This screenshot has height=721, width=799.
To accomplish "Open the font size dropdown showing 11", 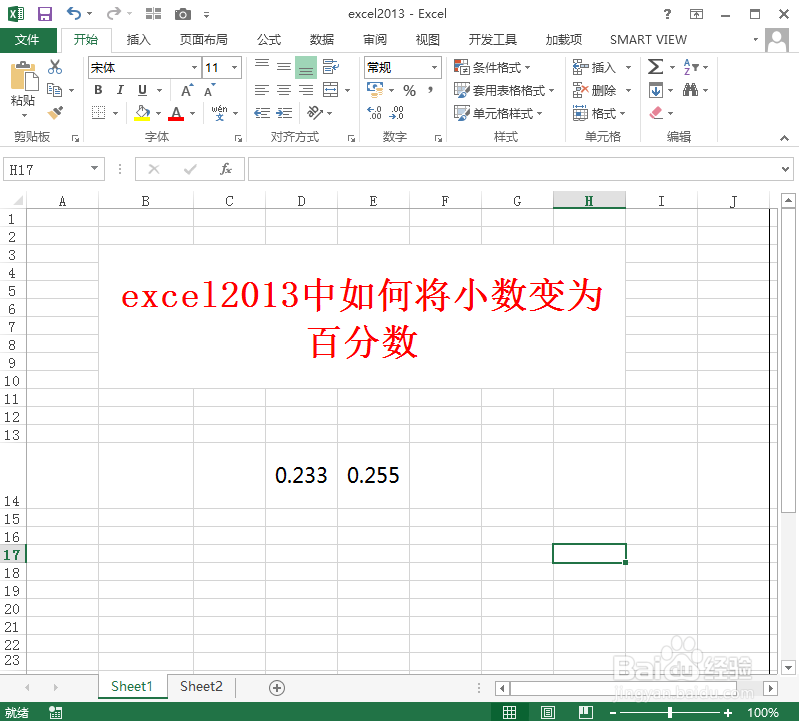I will pyautogui.click(x=234, y=67).
